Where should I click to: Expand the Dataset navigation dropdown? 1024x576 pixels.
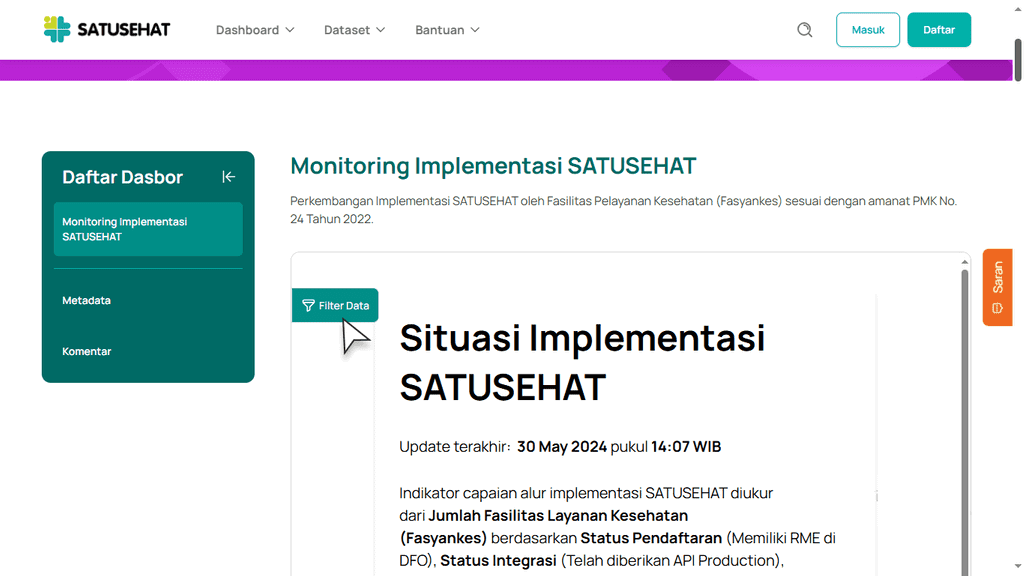click(x=354, y=30)
